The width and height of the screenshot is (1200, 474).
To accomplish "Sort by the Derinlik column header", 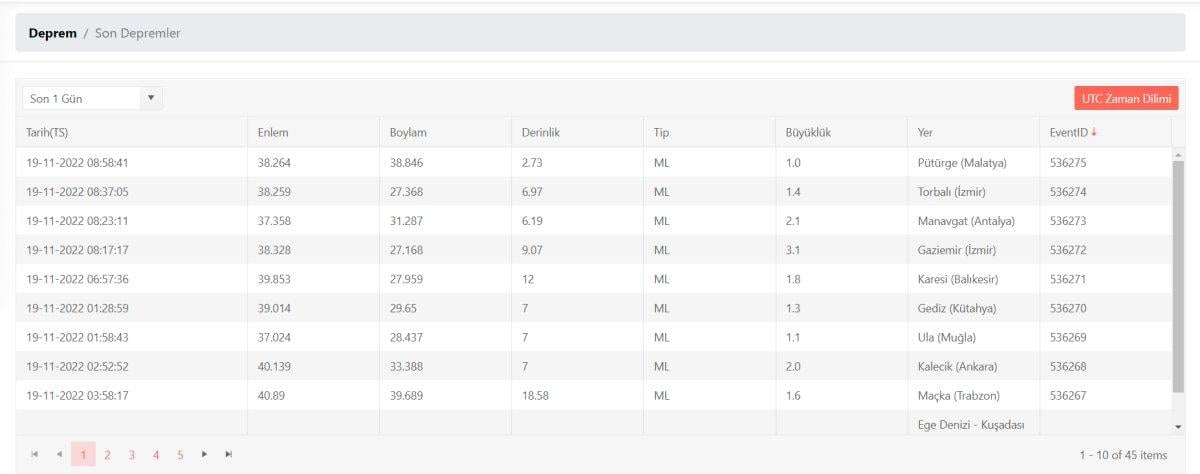I will [x=540, y=132].
